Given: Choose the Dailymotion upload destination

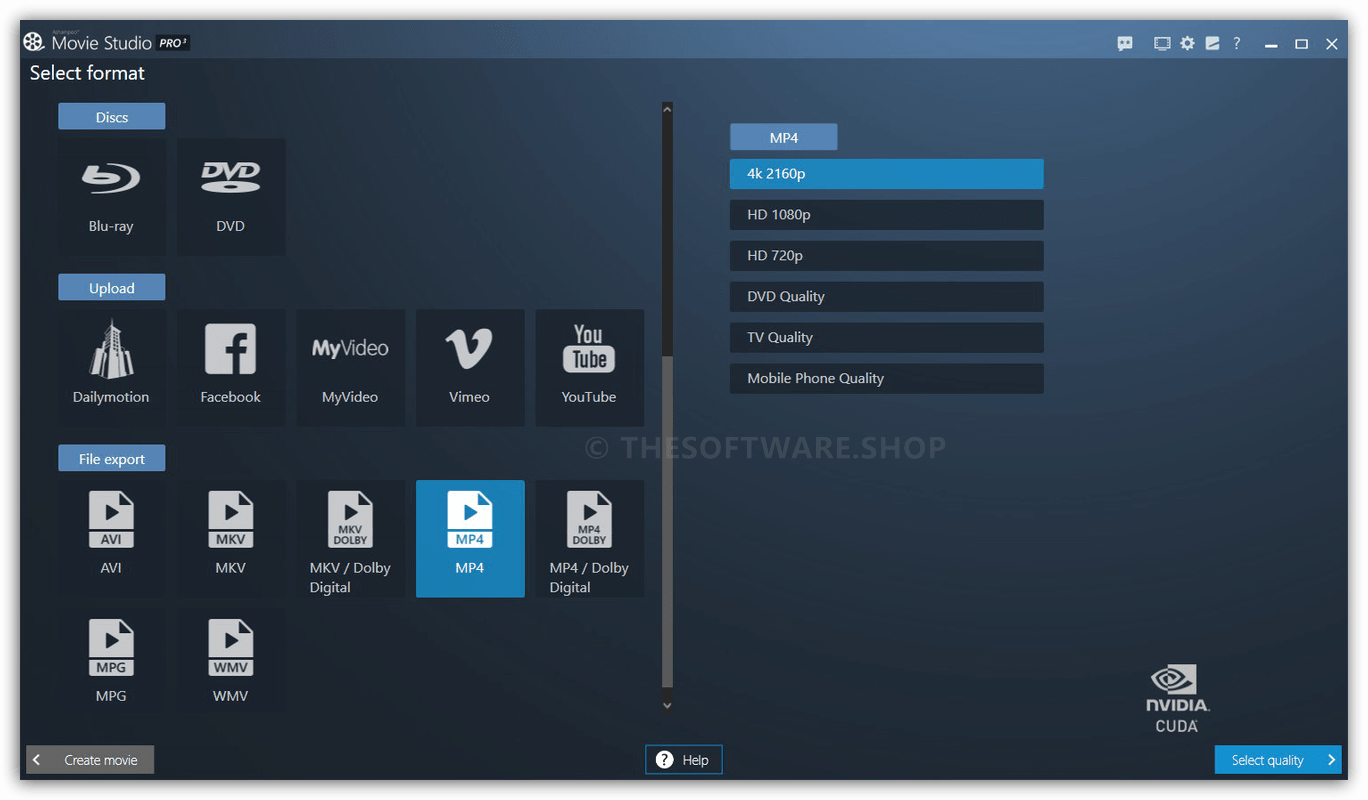Looking at the screenshot, I should click(111, 367).
